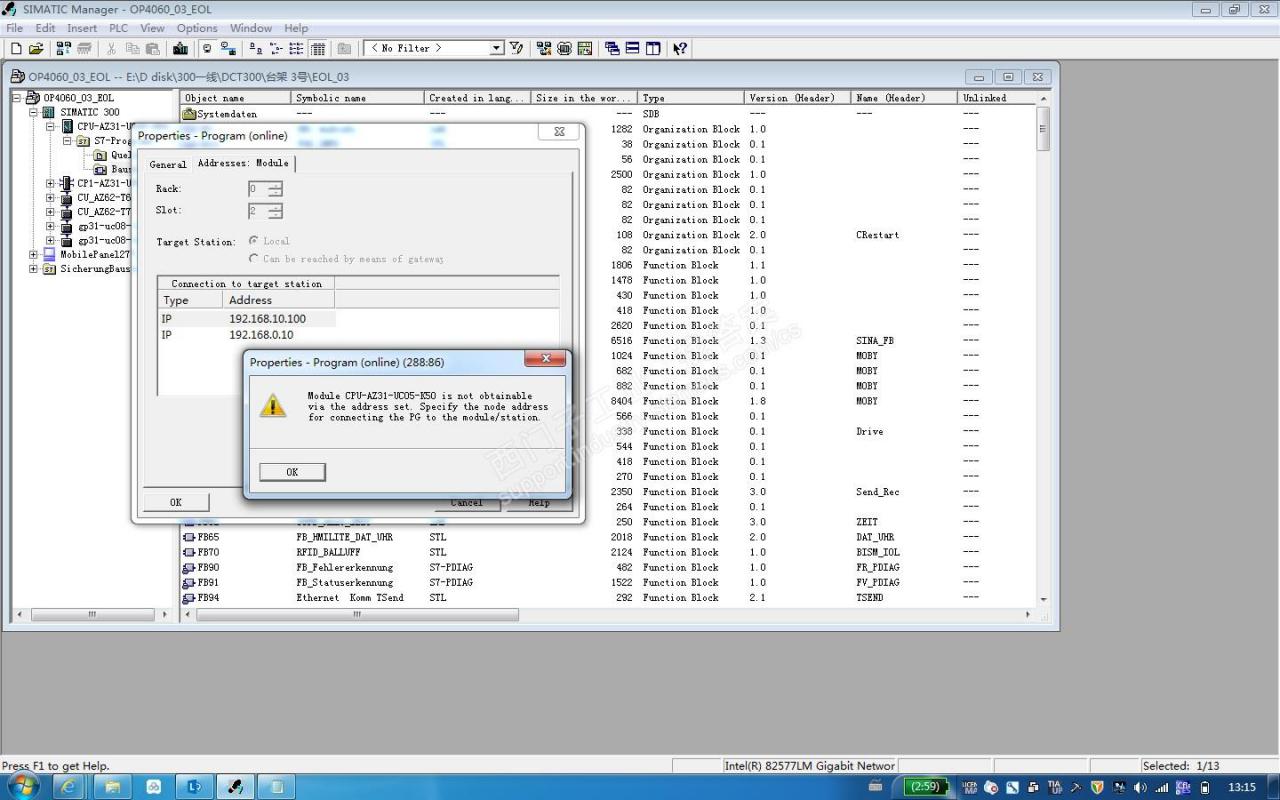The image size is (1280, 800).
Task: Switch to Details view icon
Action: 318,48
